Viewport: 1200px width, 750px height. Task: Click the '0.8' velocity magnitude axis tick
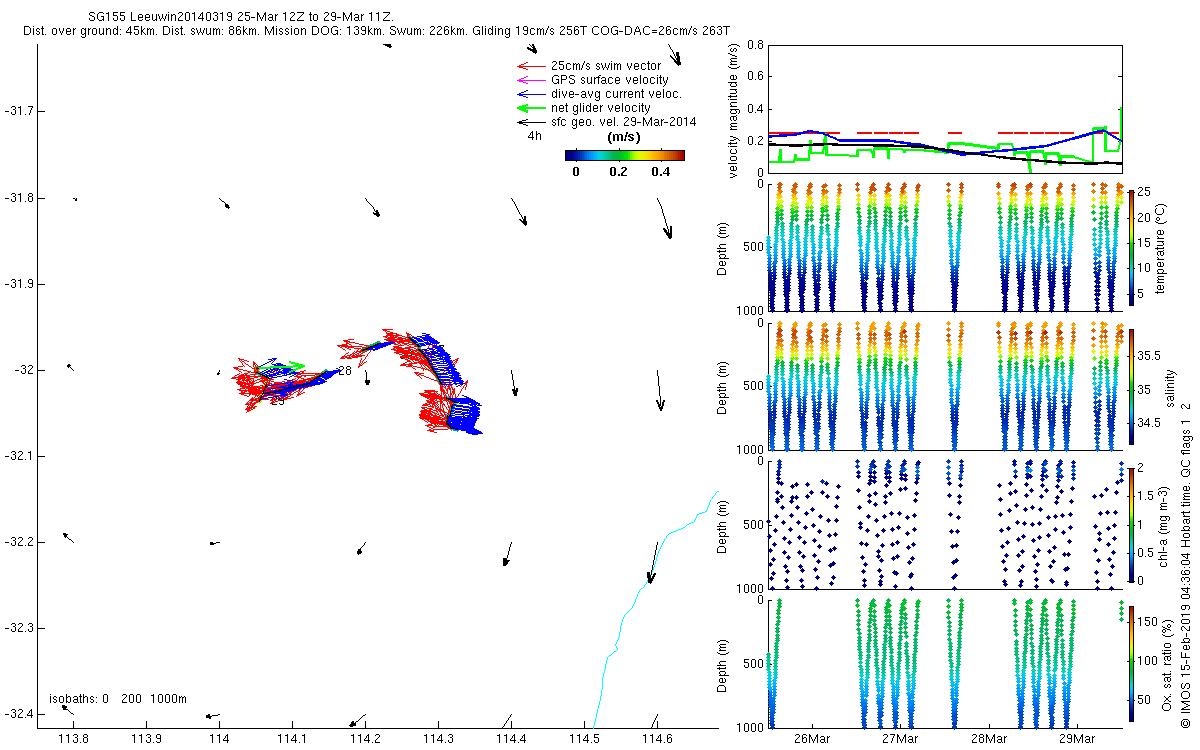[755, 45]
